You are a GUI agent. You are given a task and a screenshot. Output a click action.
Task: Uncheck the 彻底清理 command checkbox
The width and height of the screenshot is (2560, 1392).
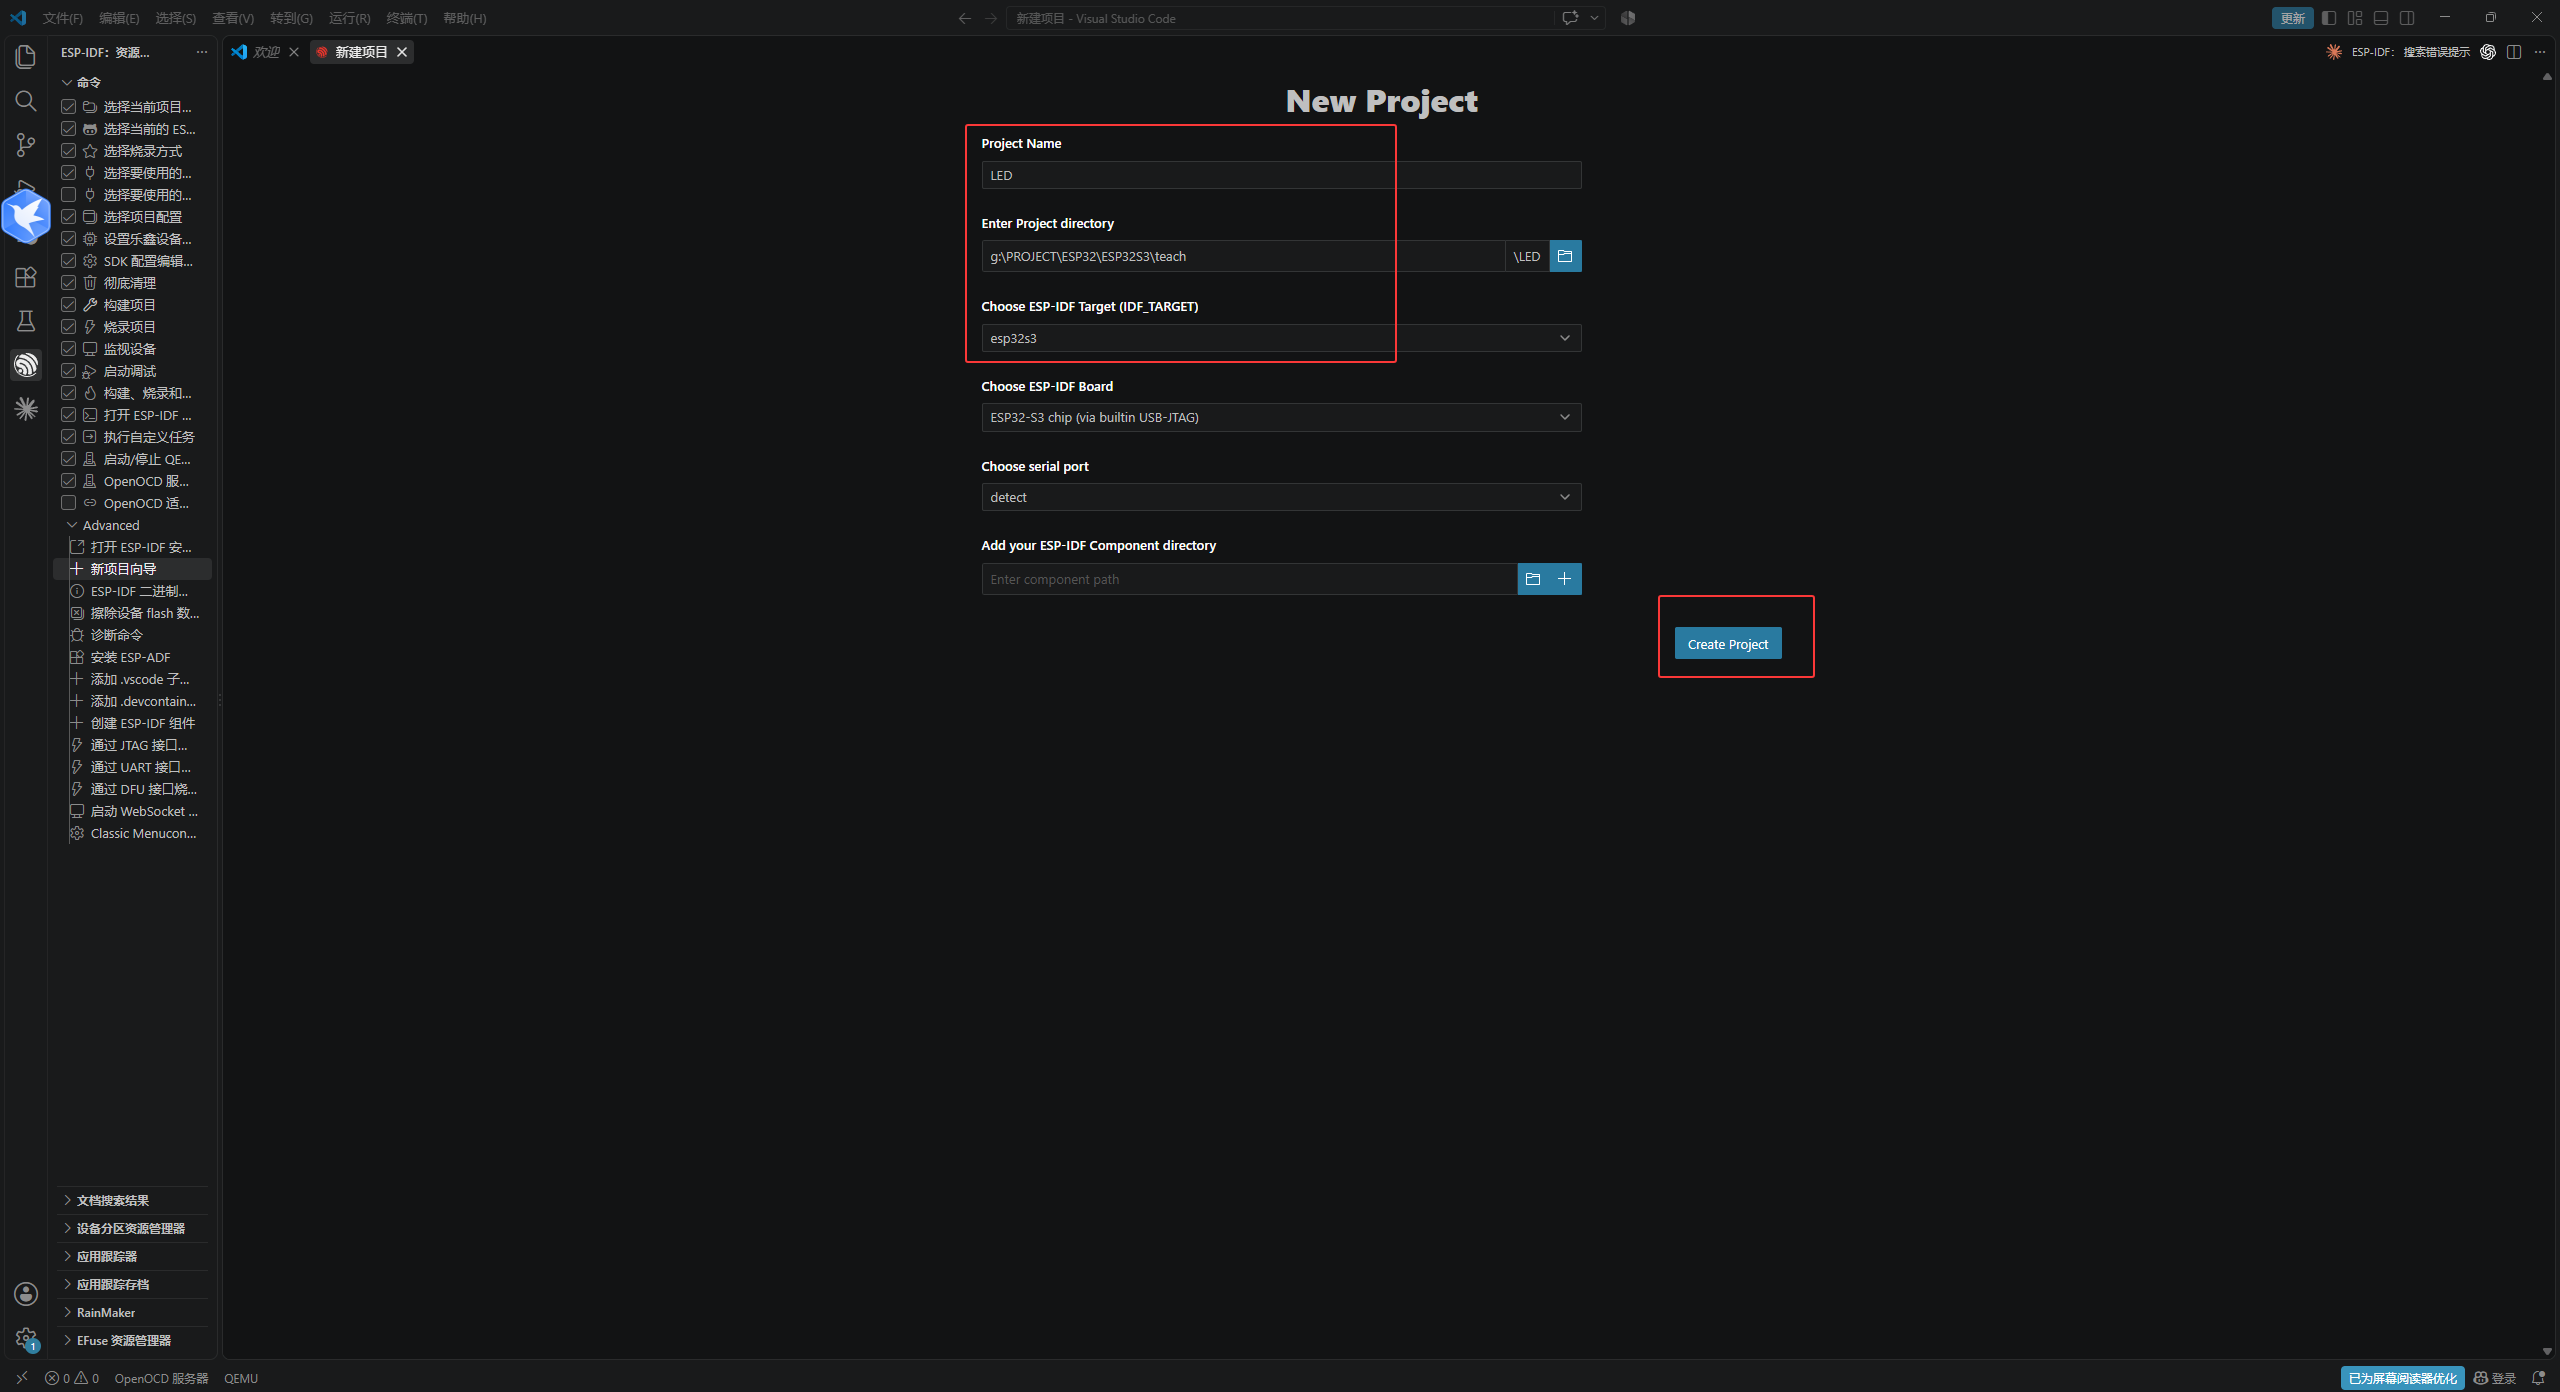click(x=69, y=283)
